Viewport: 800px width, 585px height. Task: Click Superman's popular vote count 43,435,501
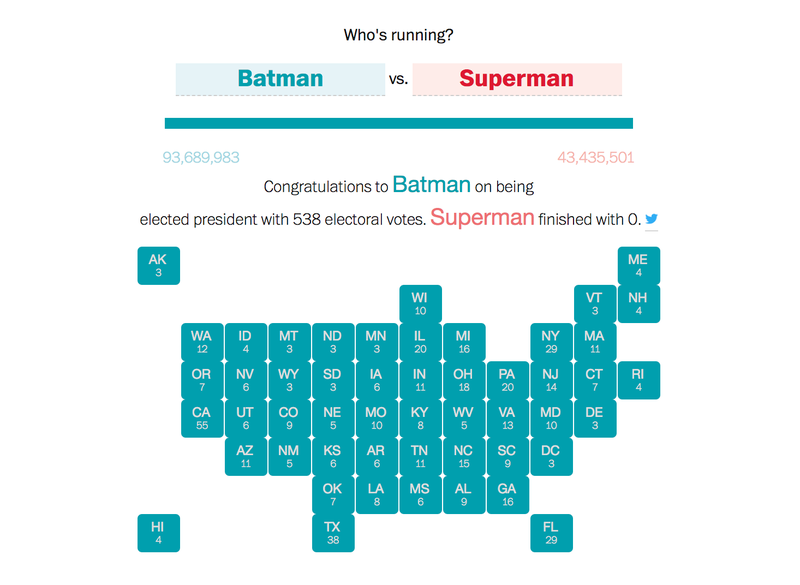click(595, 158)
